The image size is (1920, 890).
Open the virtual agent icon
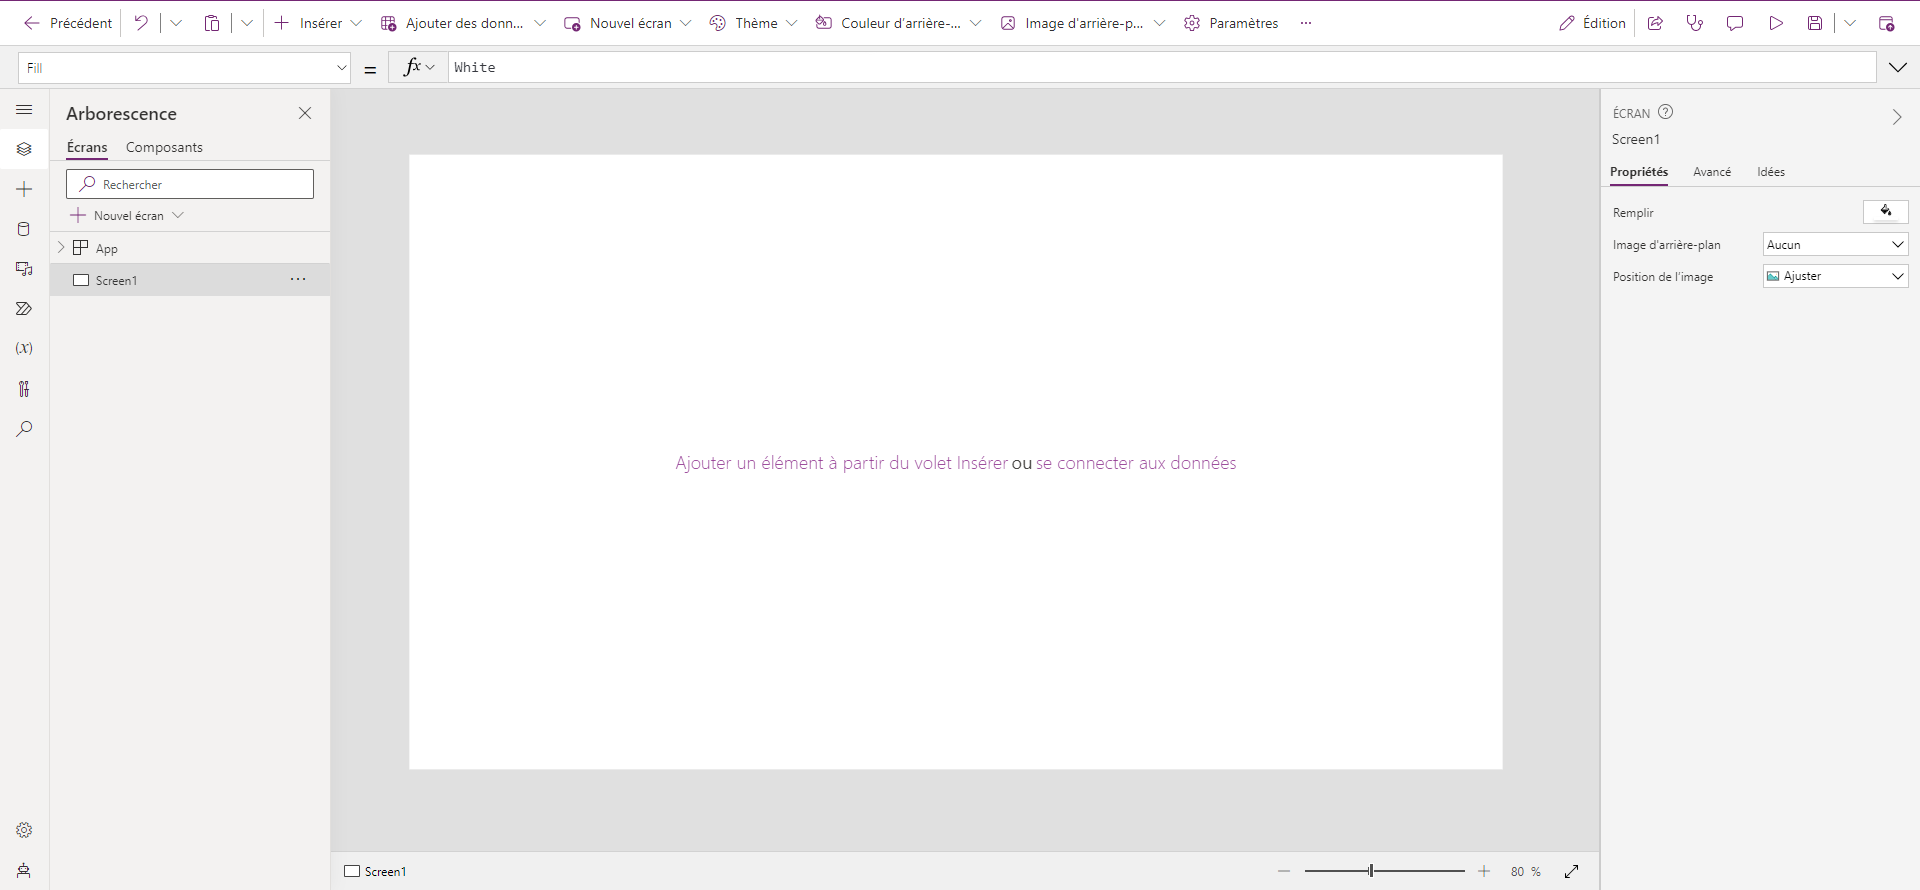coord(24,870)
